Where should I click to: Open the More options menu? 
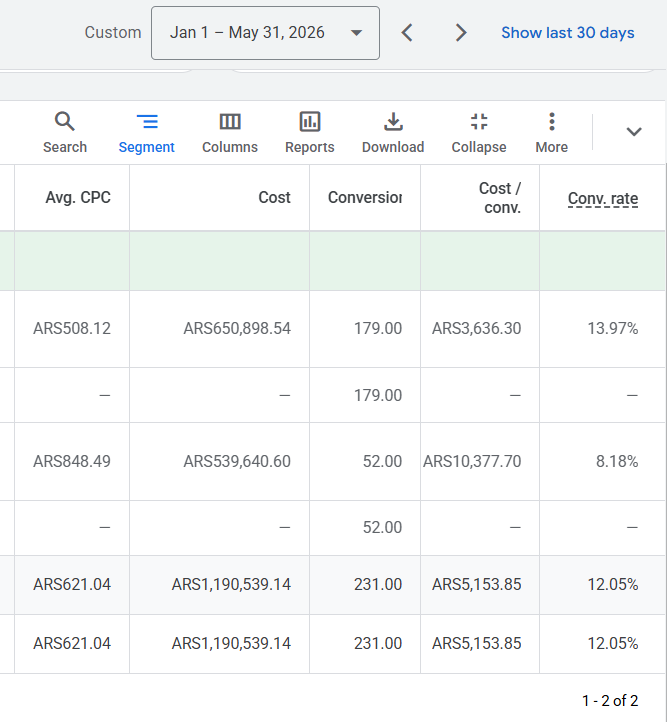coord(551,133)
